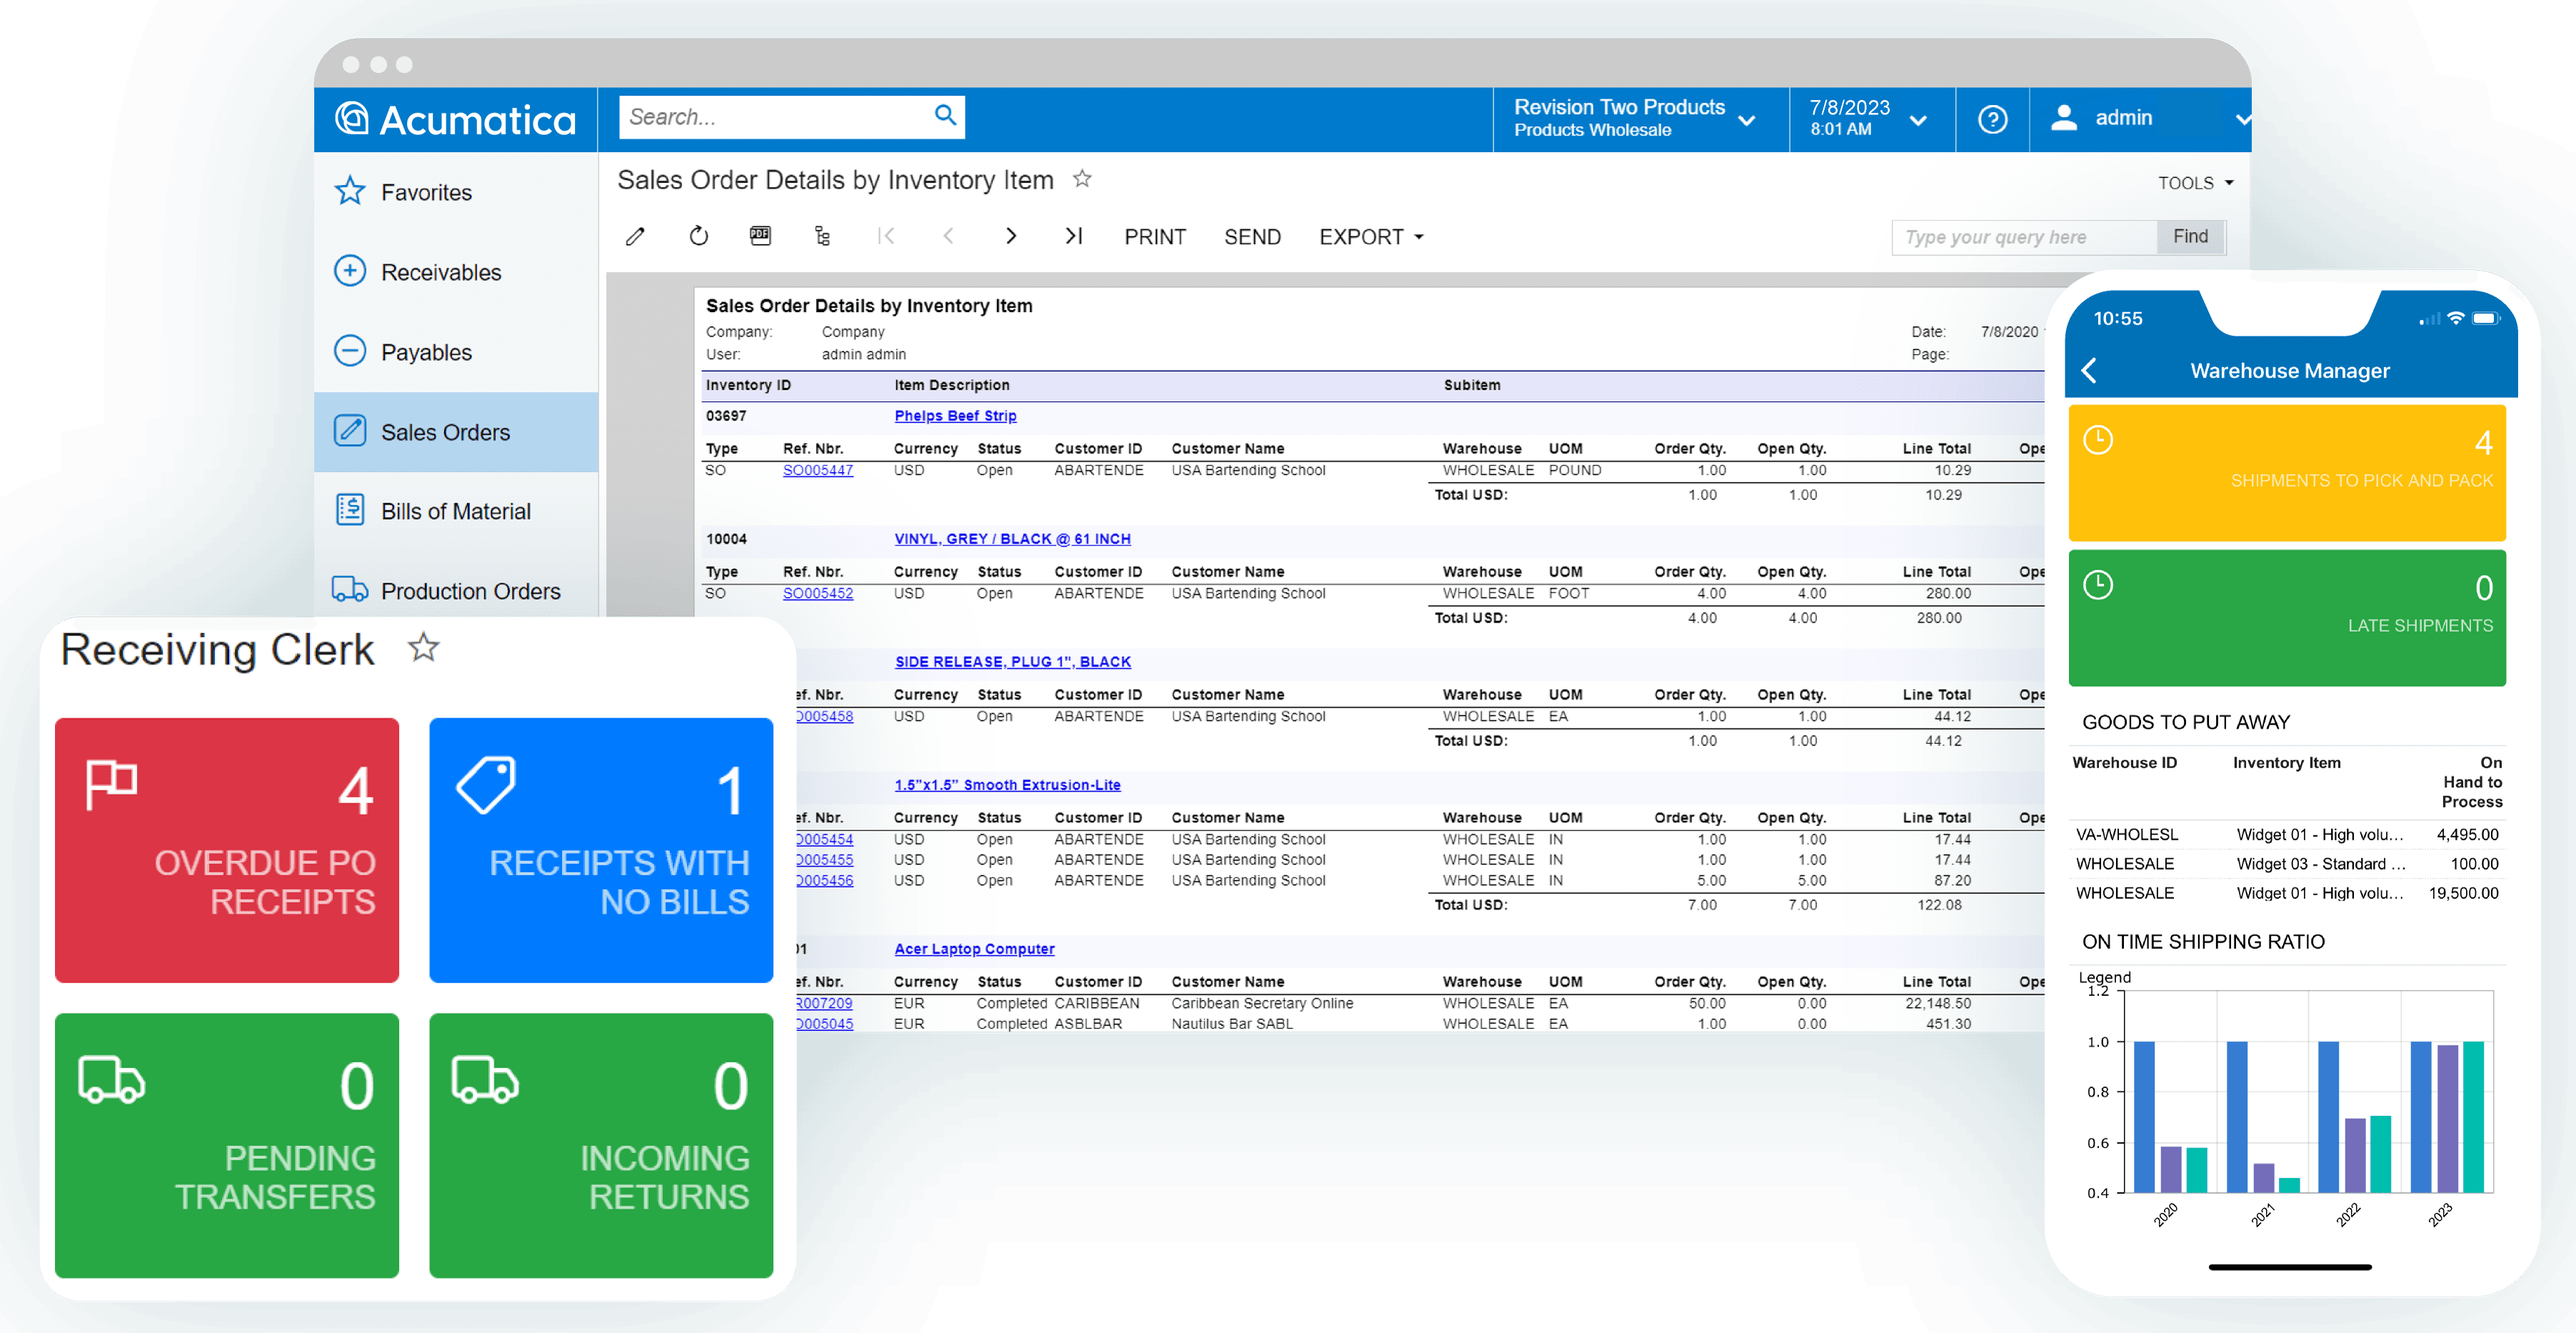Tap the Late Shipments tile
The image size is (2576, 1333).
[x=2287, y=618]
